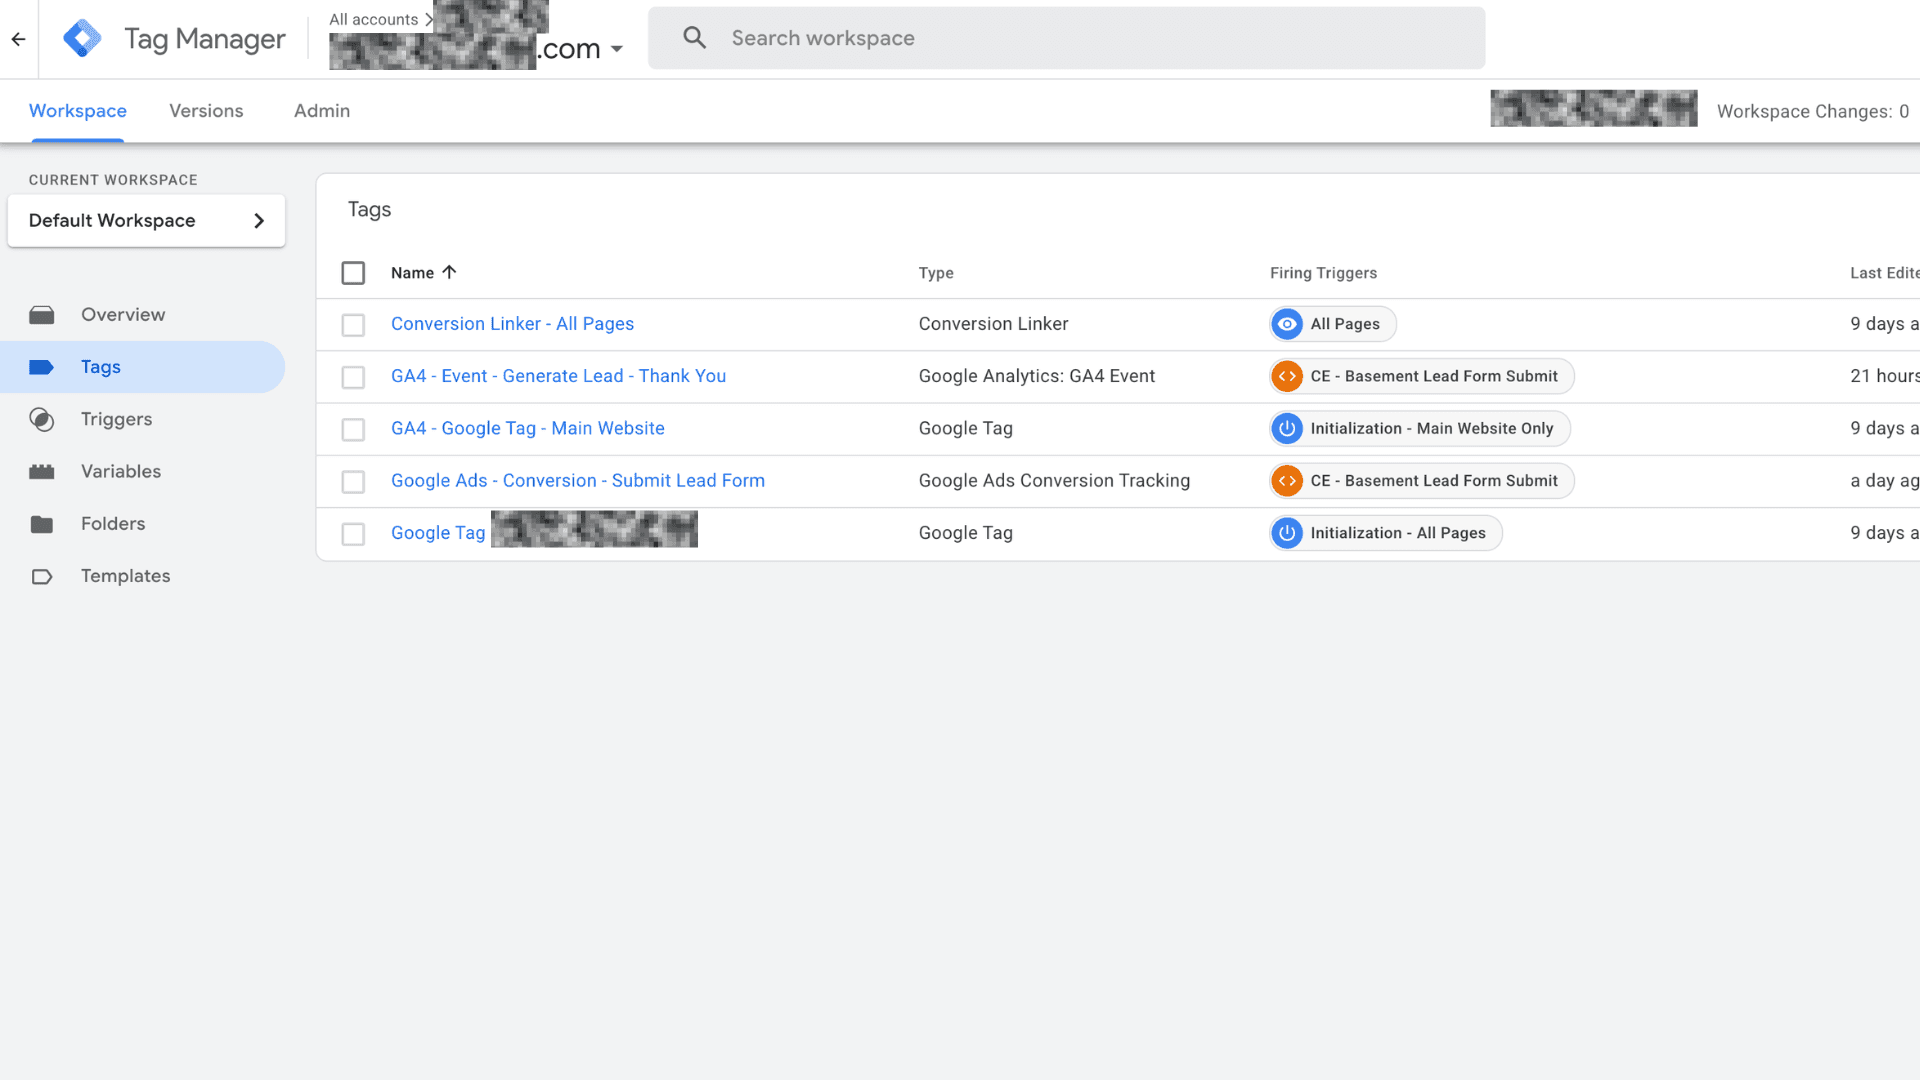
Task: Switch to the Workspace tab
Action: (78, 111)
